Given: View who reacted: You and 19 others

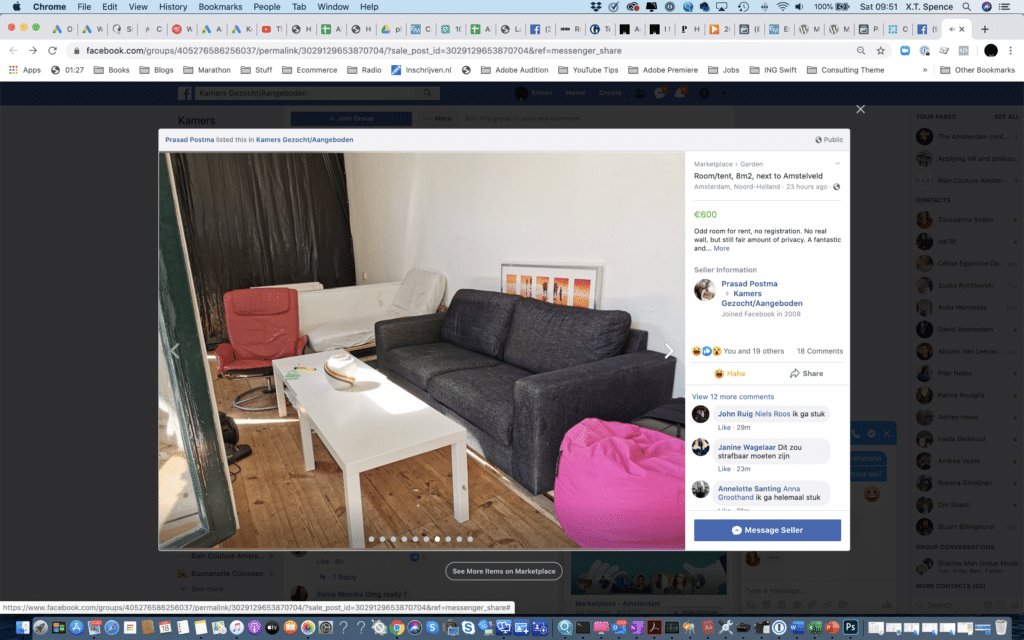Looking at the screenshot, I should pos(754,351).
